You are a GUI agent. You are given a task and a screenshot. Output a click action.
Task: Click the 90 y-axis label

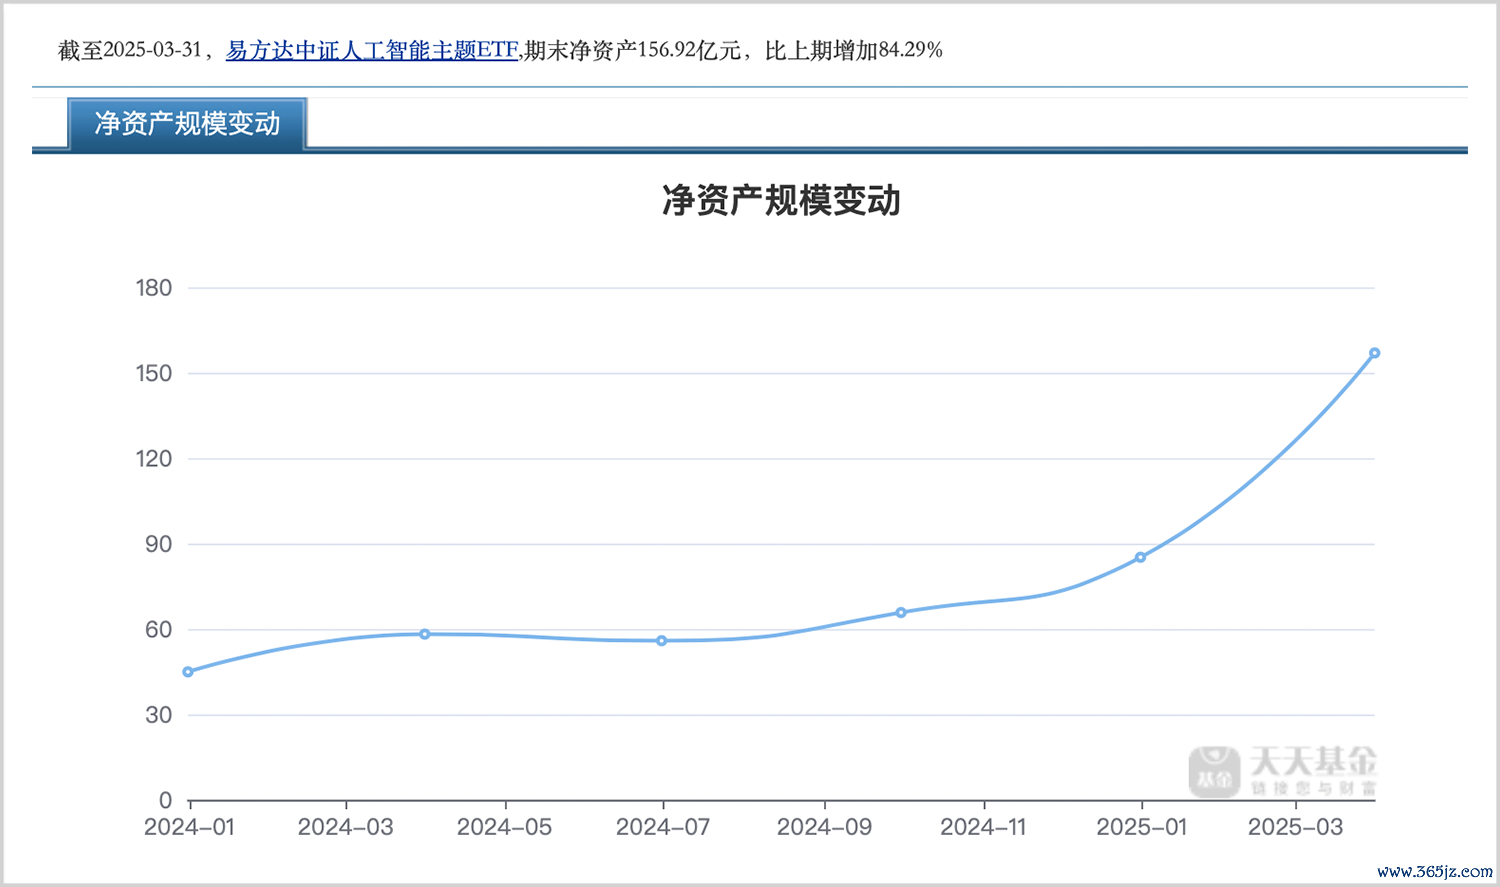click(158, 544)
